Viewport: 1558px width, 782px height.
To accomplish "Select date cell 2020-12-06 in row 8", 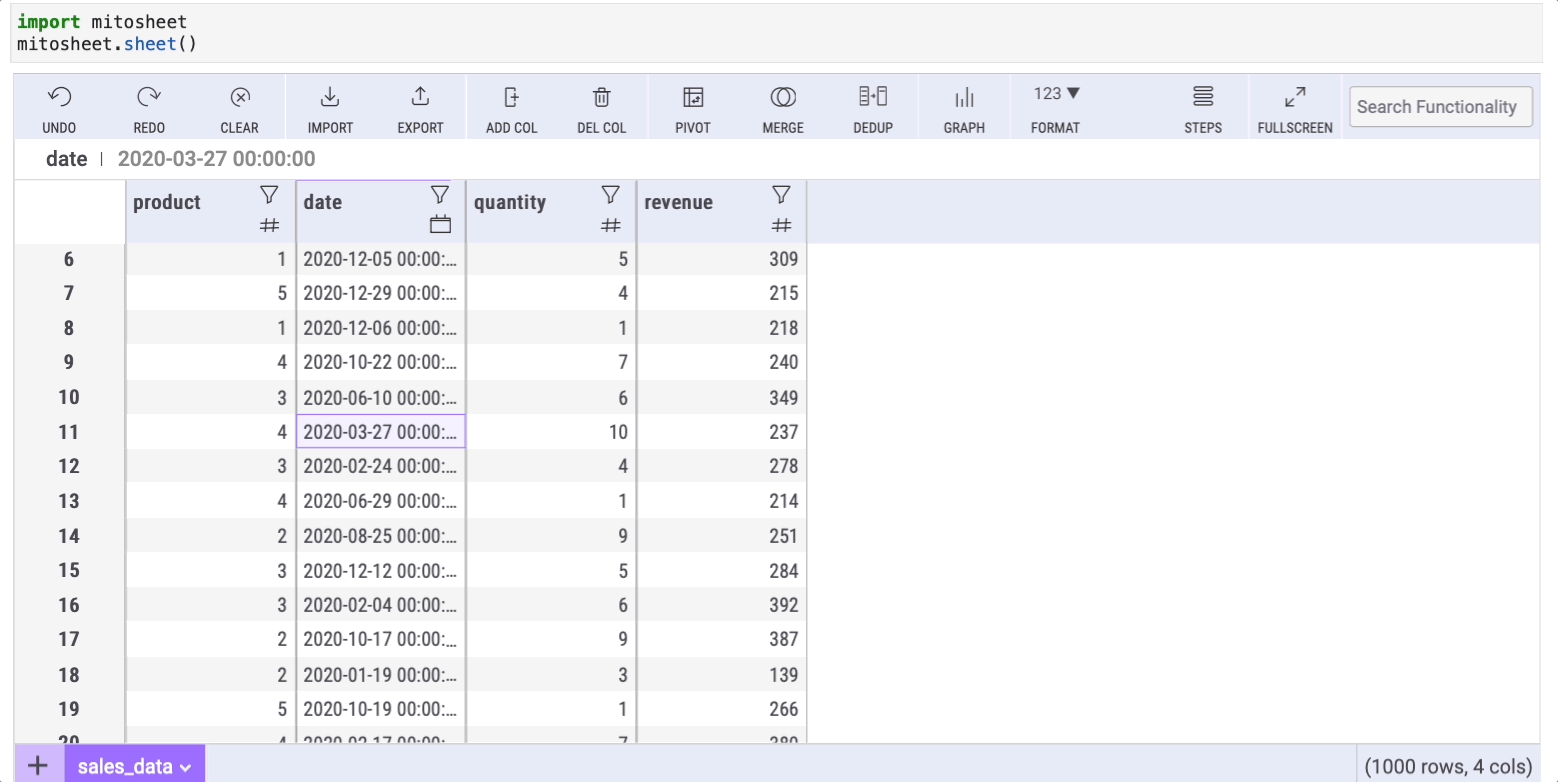I will click(381, 328).
